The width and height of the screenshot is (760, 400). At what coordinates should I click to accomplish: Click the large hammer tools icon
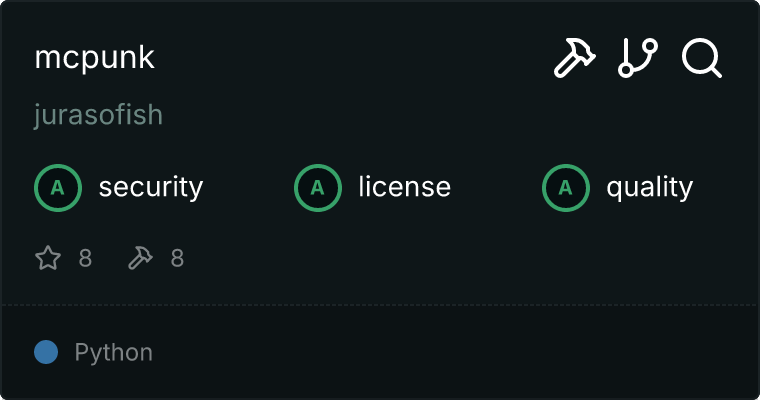575,58
